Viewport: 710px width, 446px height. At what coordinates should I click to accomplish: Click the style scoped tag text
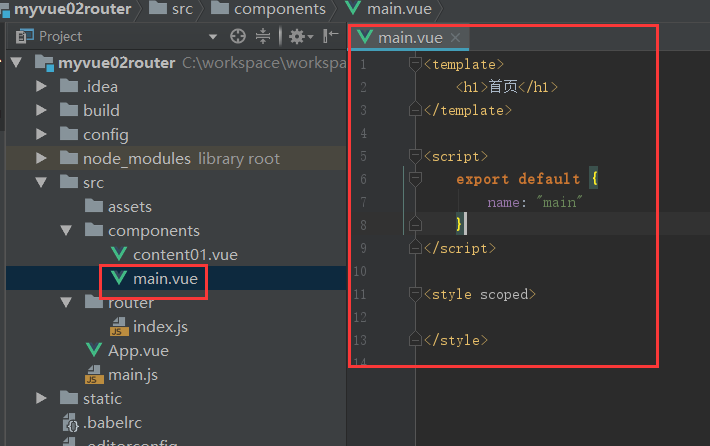[480, 294]
